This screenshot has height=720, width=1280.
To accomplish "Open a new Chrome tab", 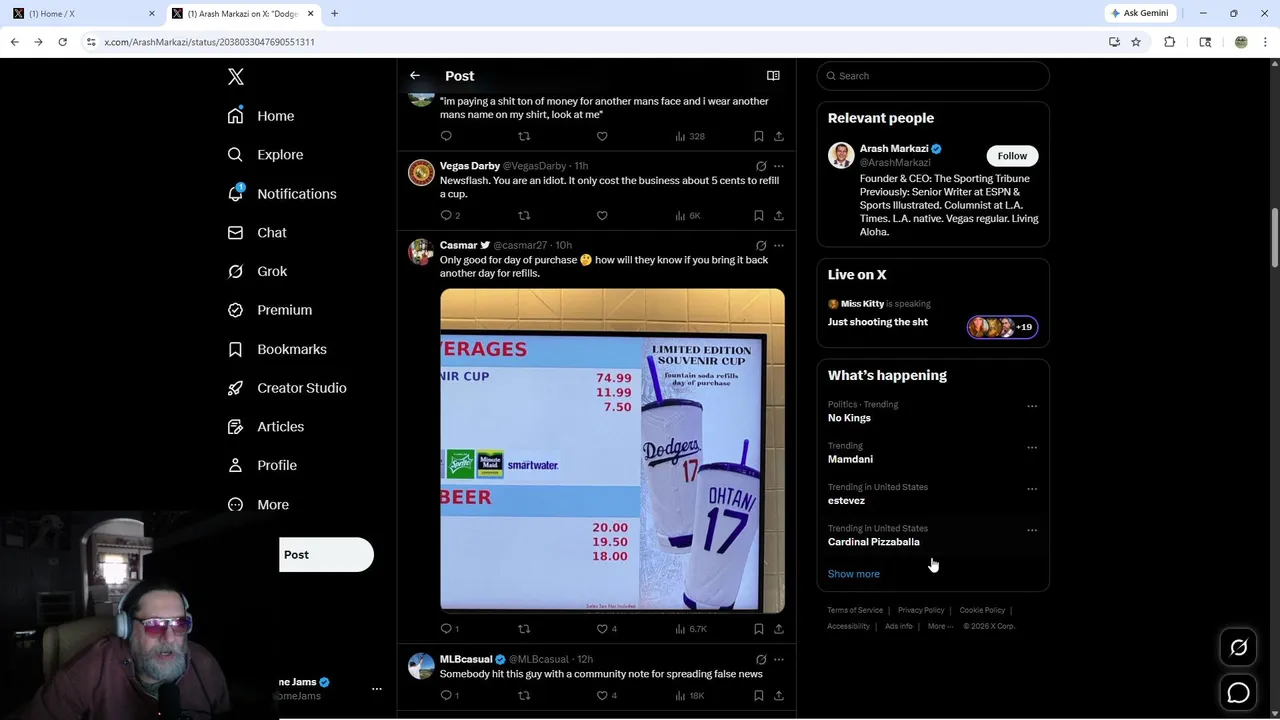I will click(x=334, y=14).
